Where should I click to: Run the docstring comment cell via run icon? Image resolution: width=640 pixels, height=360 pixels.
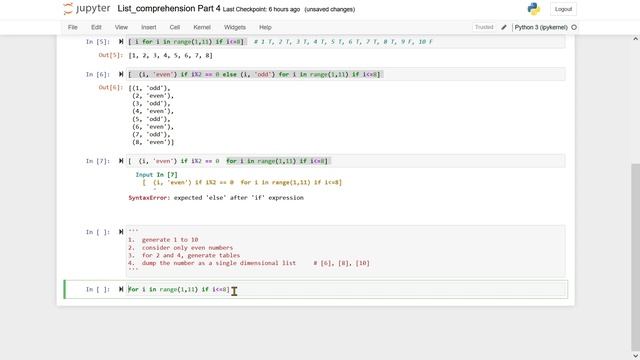tap(121, 232)
